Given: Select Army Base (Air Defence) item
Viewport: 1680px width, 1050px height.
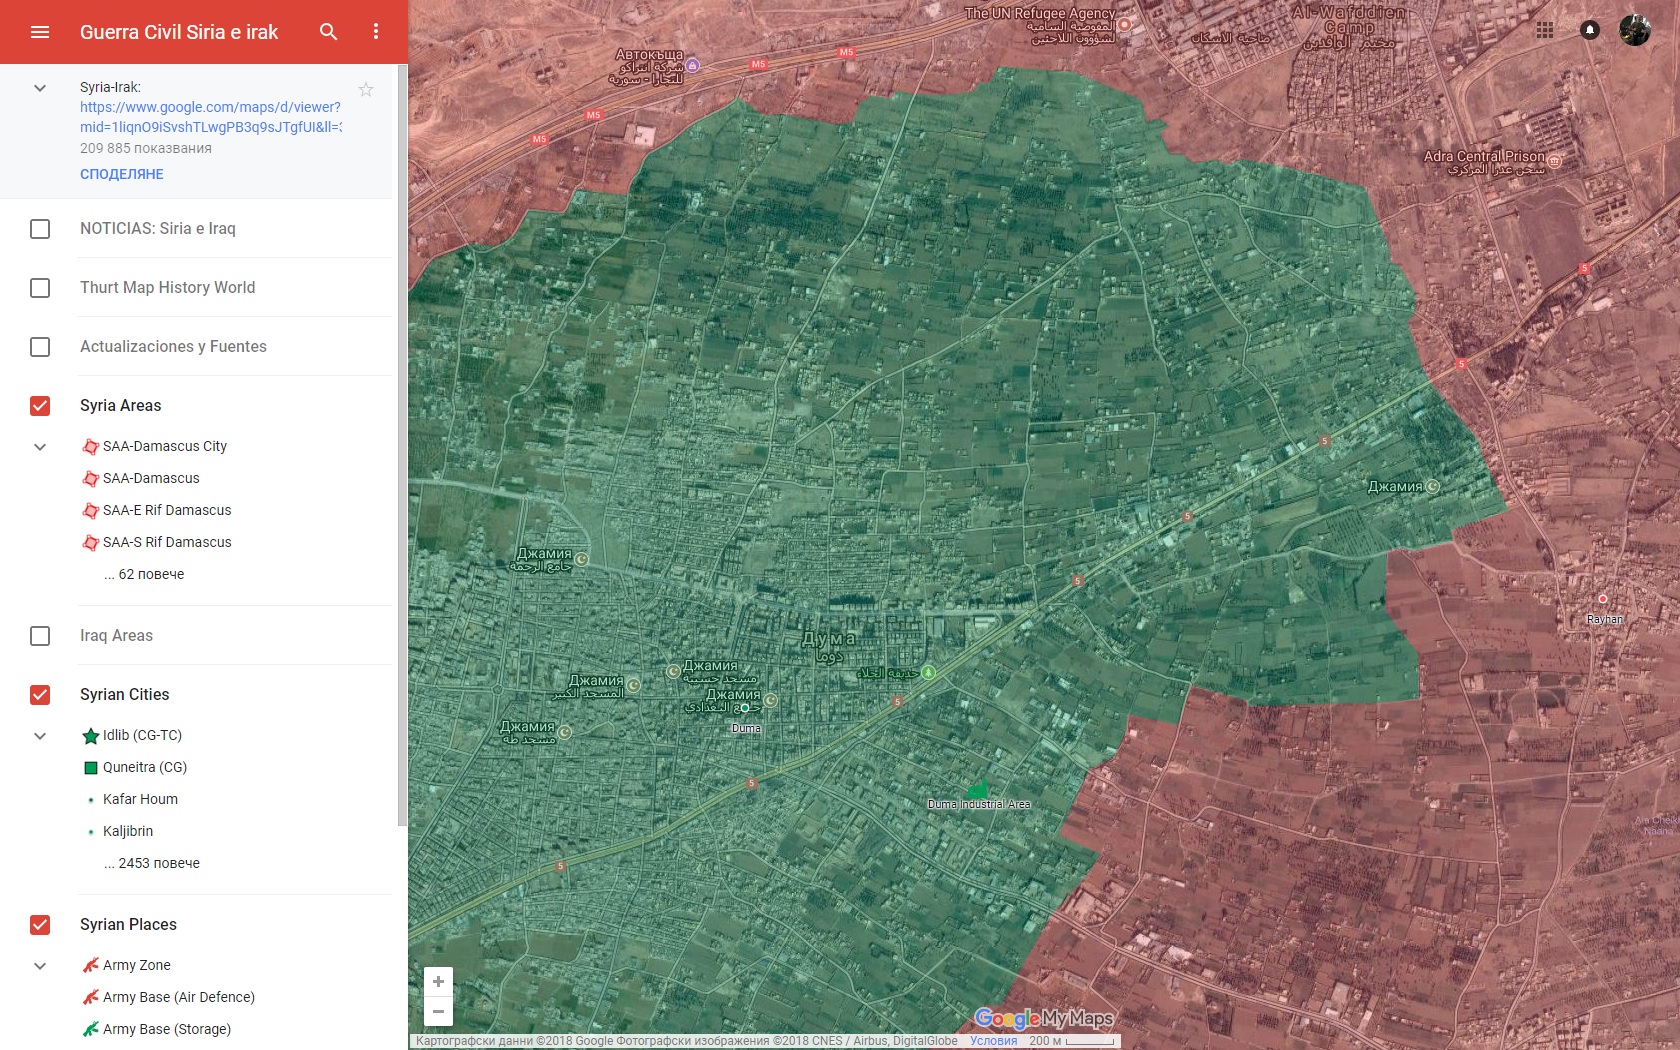Looking at the screenshot, I should pos(178,997).
